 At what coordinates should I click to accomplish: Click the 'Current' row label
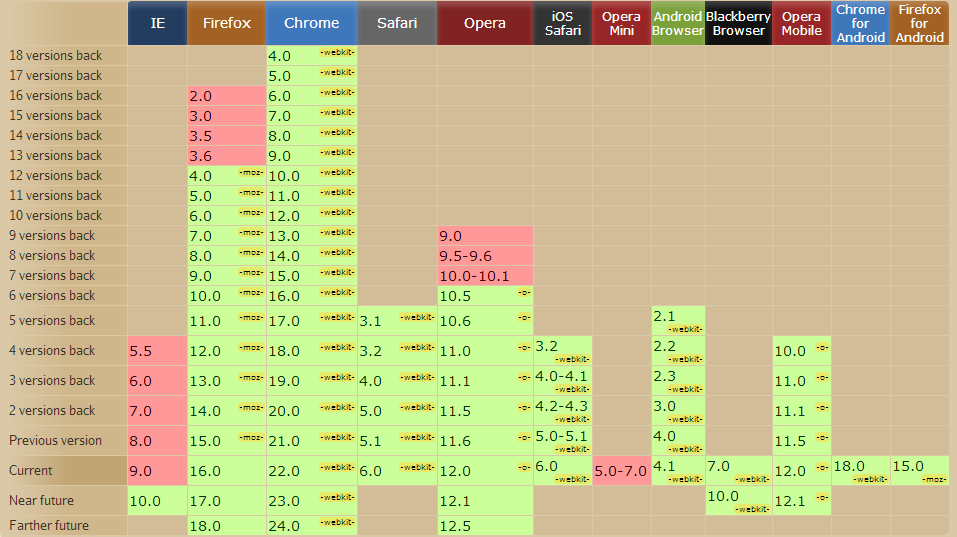[x=31, y=470]
